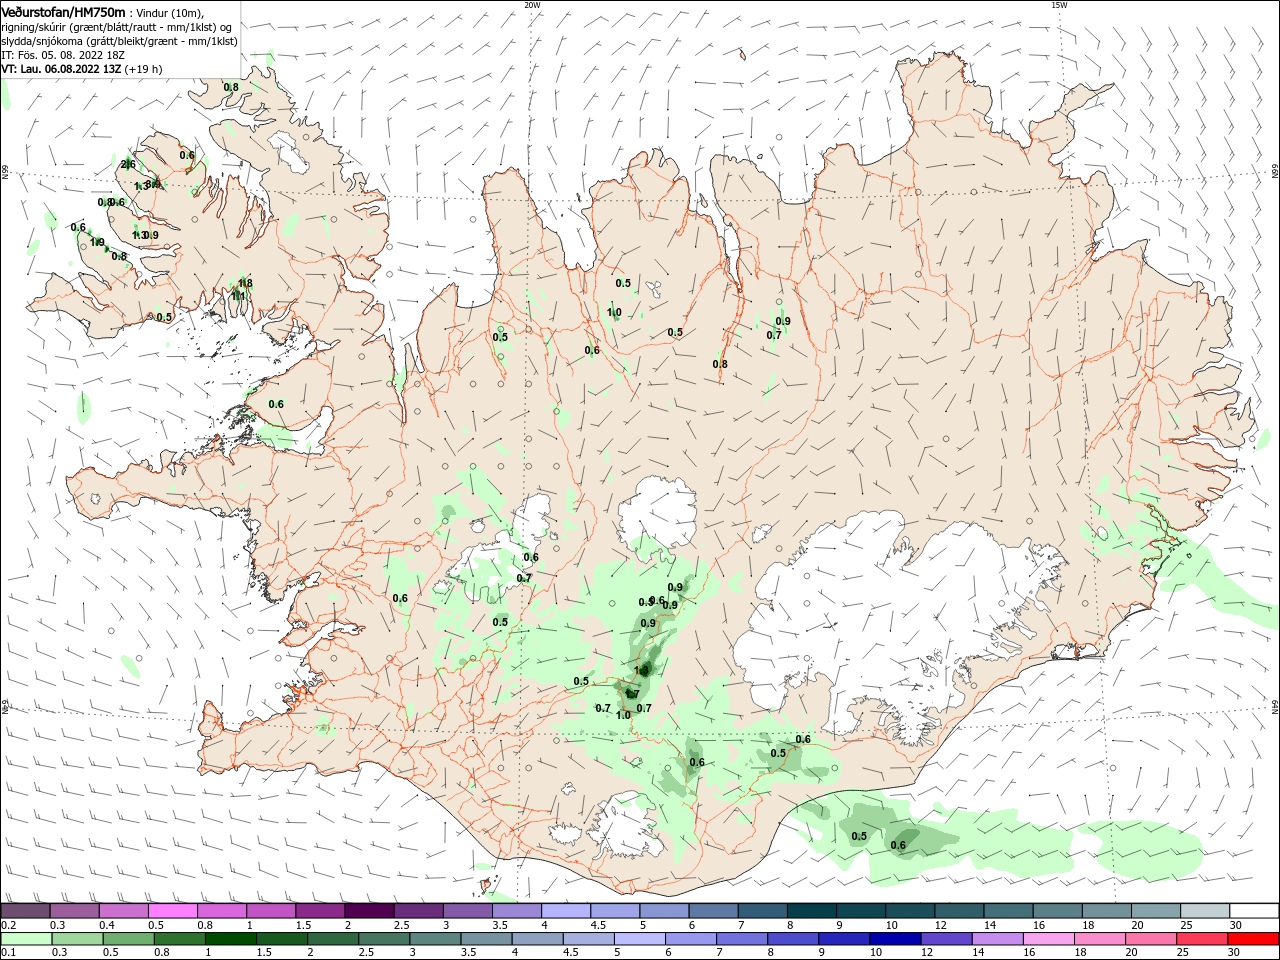Click the 15W longitude label
Viewport: 1280px width, 960px height.
[x=1059, y=4]
